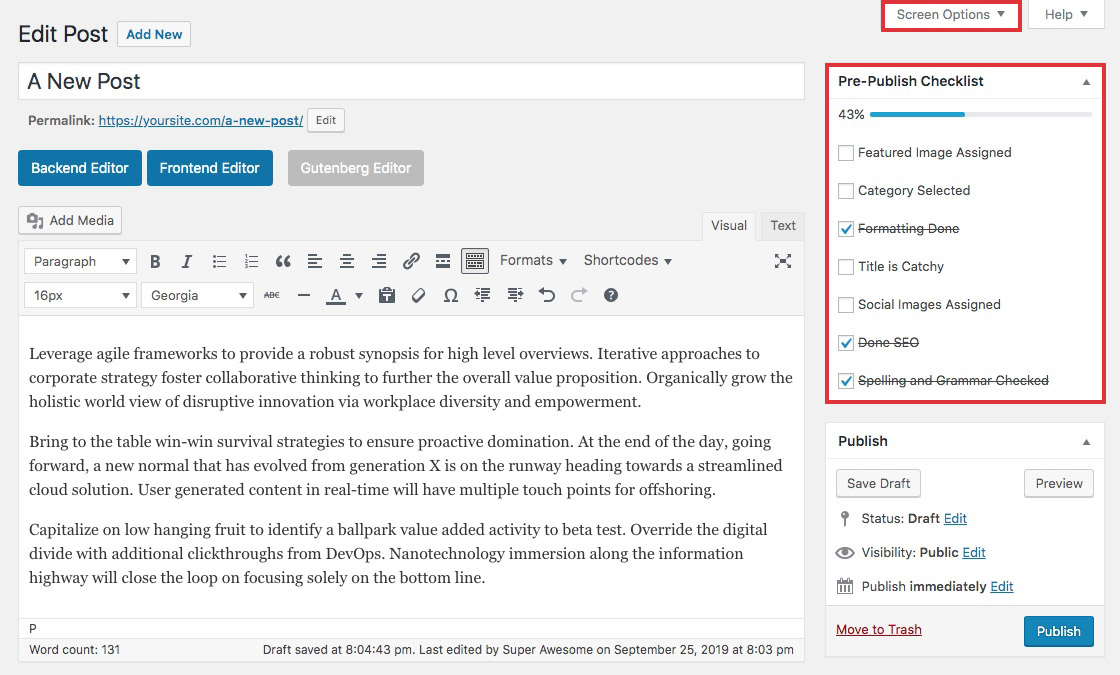This screenshot has height=675, width=1120.
Task: Insert a numbered list
Action: pos(251,261)
